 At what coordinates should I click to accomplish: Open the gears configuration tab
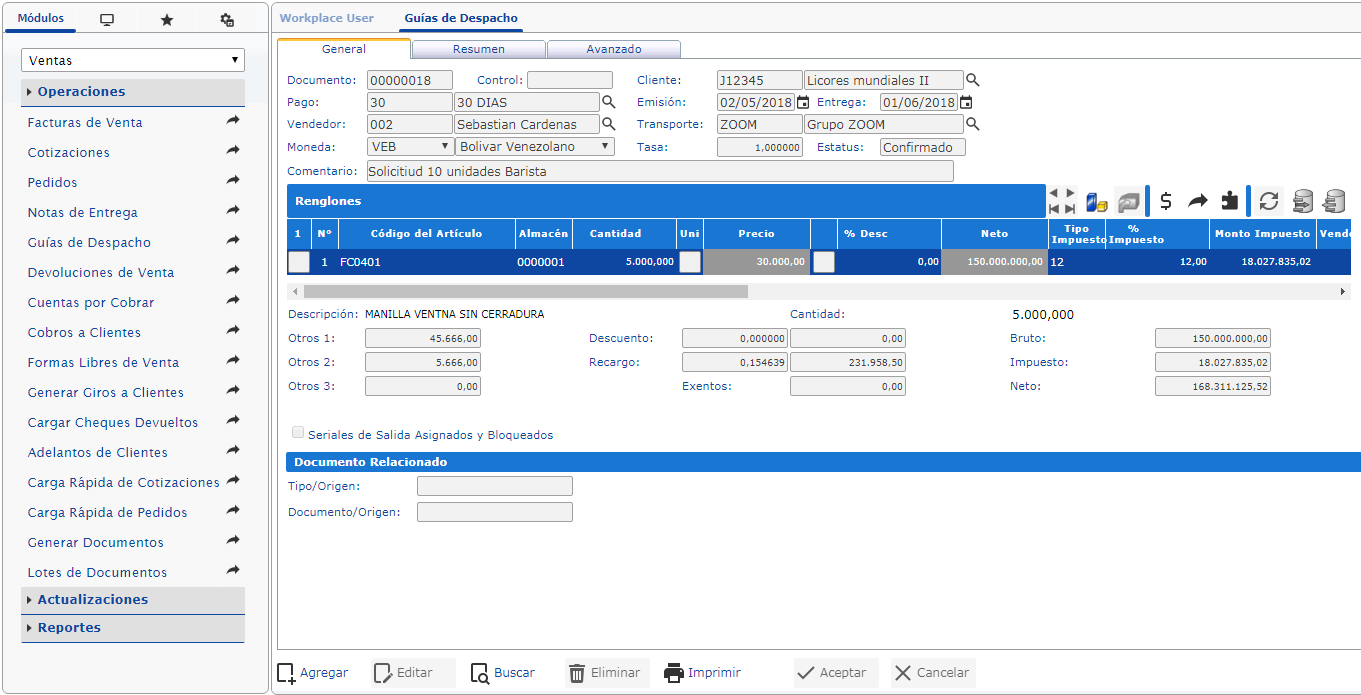pyautogui.click(x=227, y=20)
